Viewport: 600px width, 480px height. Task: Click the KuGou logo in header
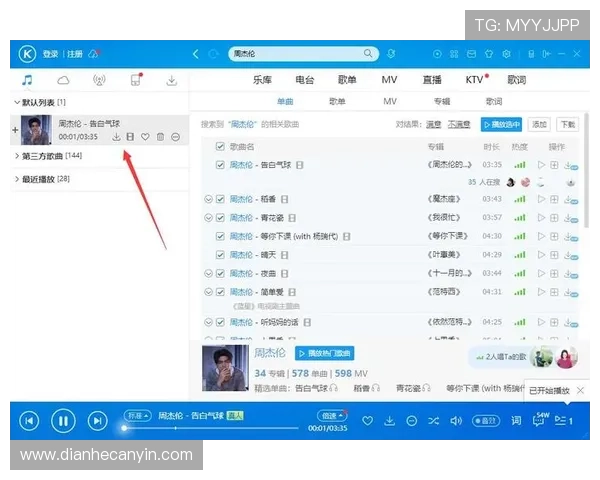(27, 54)
